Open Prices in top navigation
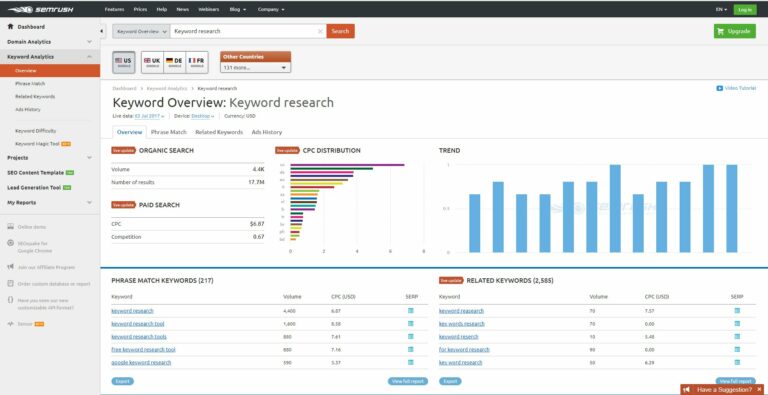768x395 pixels. point(140,9)
